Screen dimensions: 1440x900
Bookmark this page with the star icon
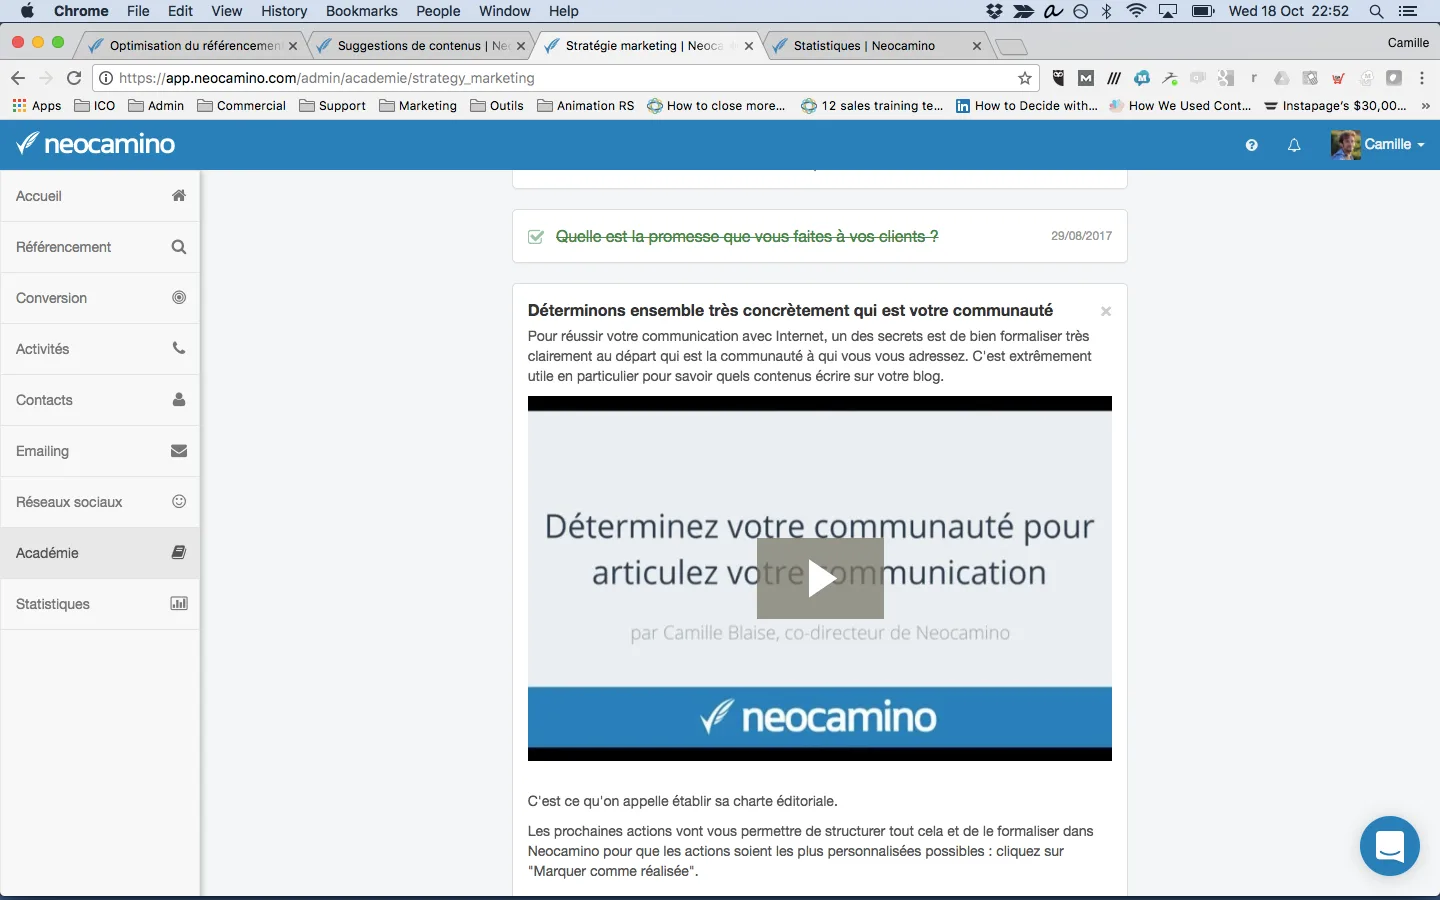1025,78
